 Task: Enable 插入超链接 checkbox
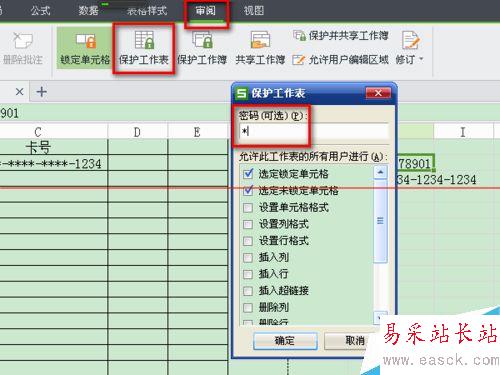pos(248,291)
